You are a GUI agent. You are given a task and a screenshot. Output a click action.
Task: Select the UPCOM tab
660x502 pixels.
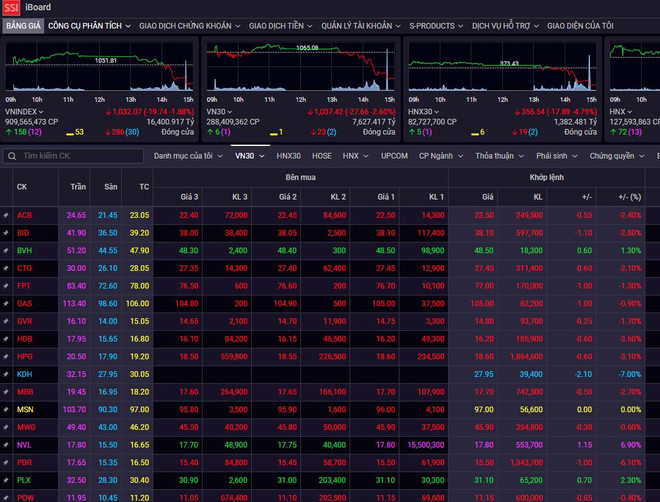[x=394, y=156]
